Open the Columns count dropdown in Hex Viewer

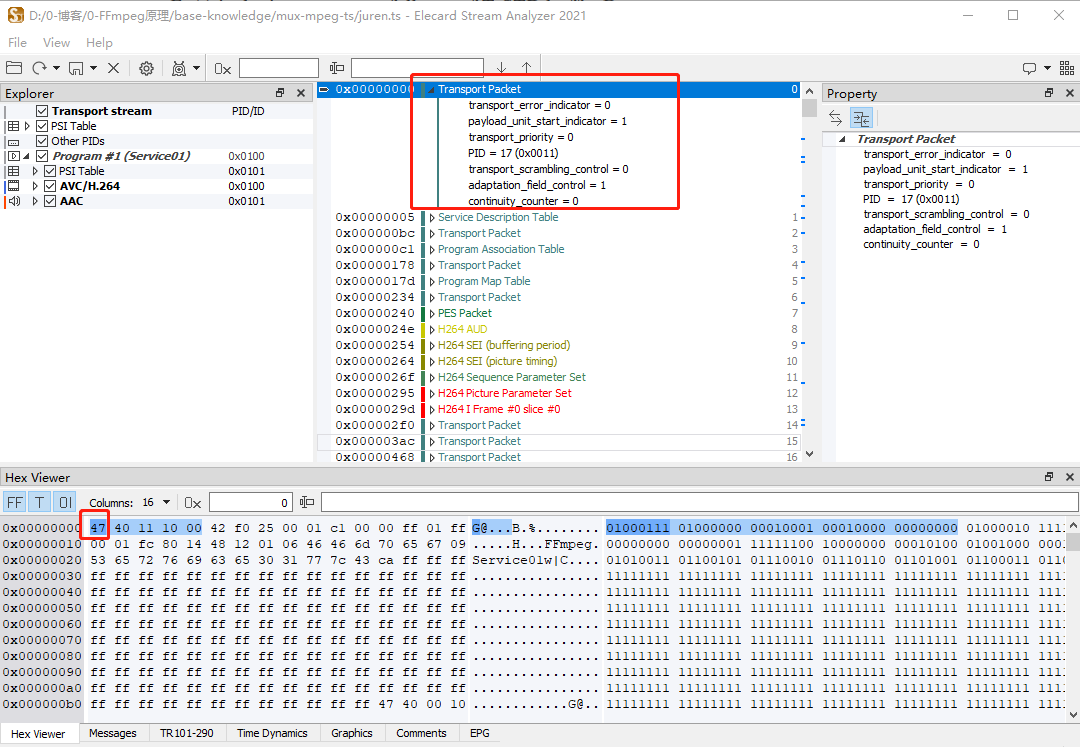click(166, 502)
